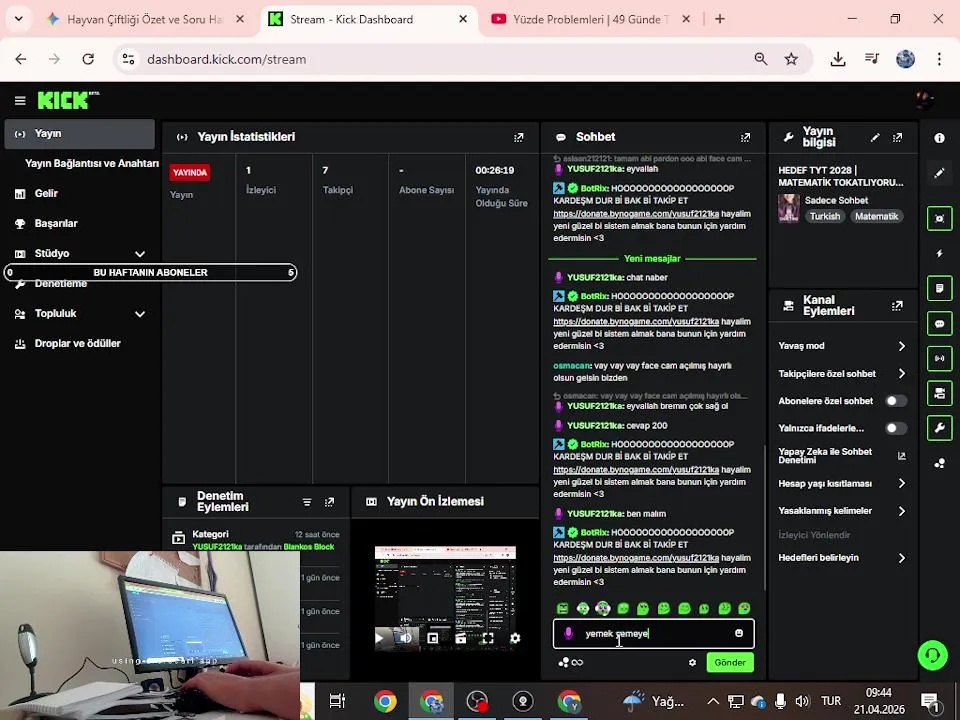960x720 pixels.
Task: Open OBS Studio from the taskbar
Action: tap(476, 702)
